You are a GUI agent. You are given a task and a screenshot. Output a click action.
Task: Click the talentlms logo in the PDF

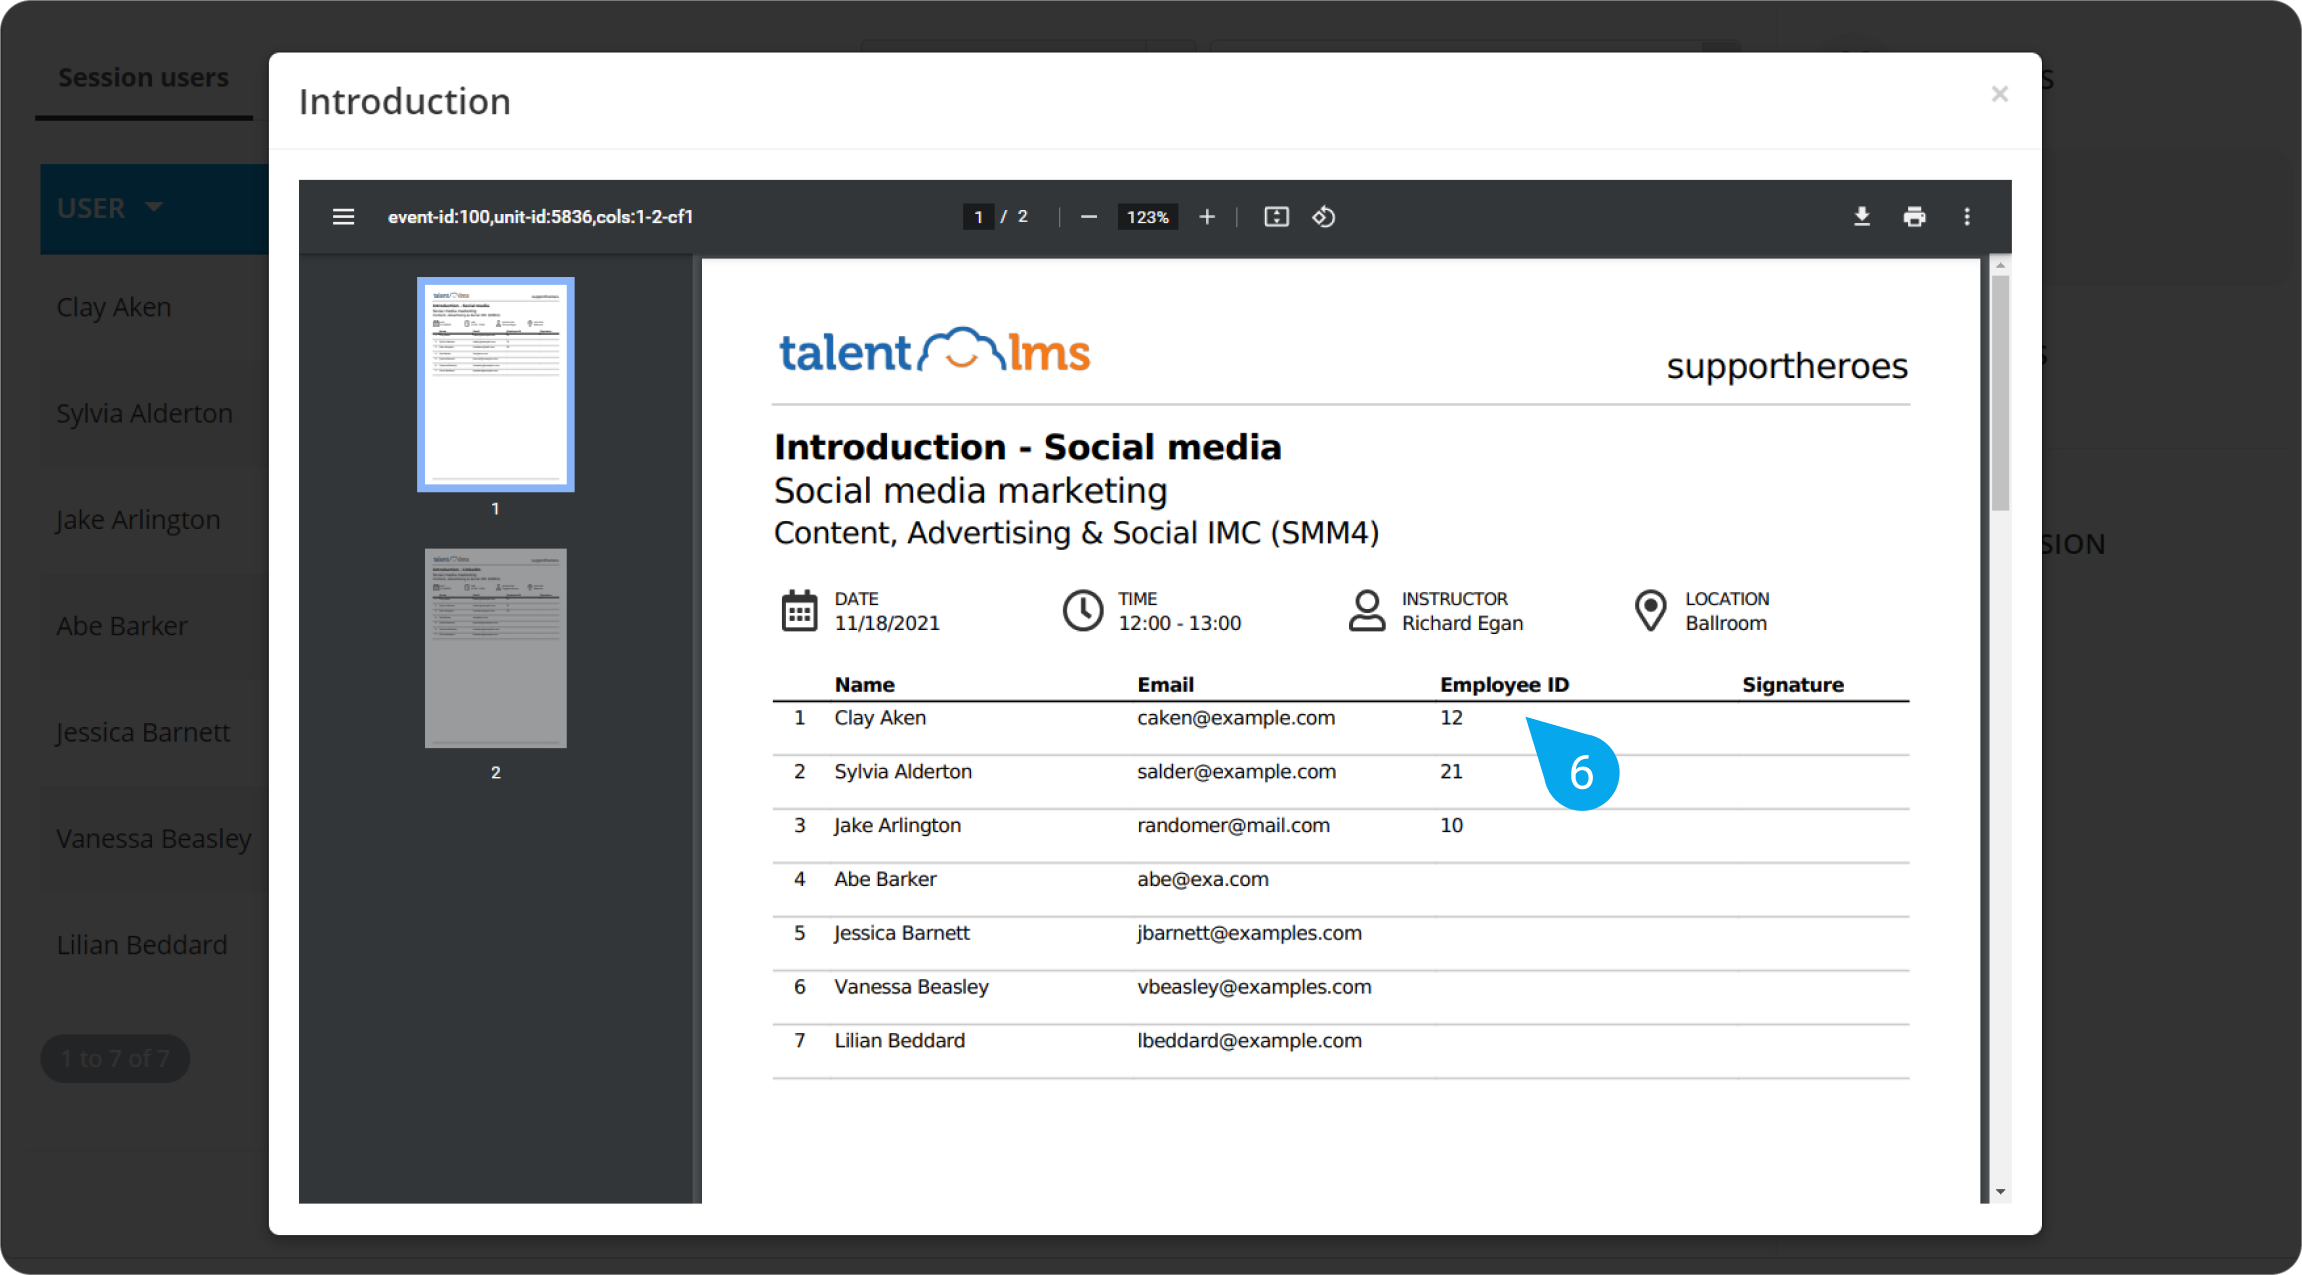pyautogui.click(x=934, y=351)
